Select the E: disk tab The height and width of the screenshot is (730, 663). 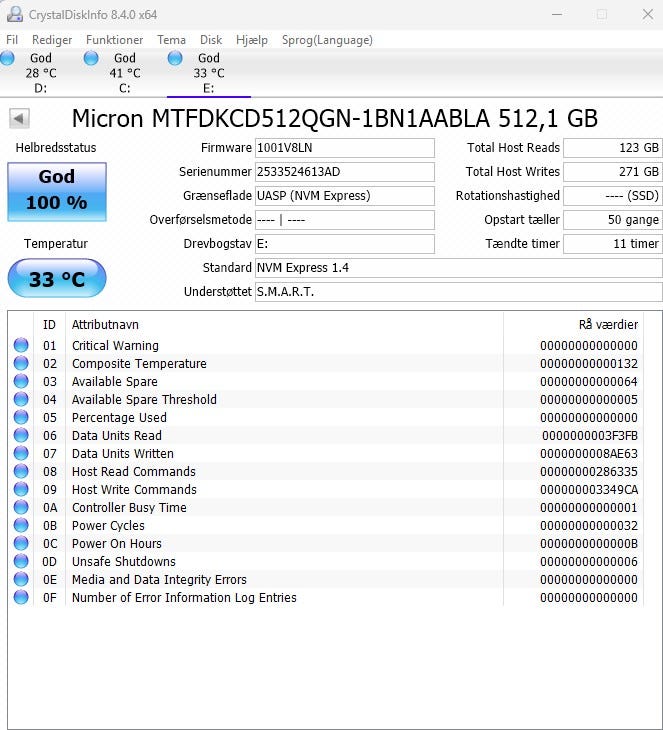point(209,73)
